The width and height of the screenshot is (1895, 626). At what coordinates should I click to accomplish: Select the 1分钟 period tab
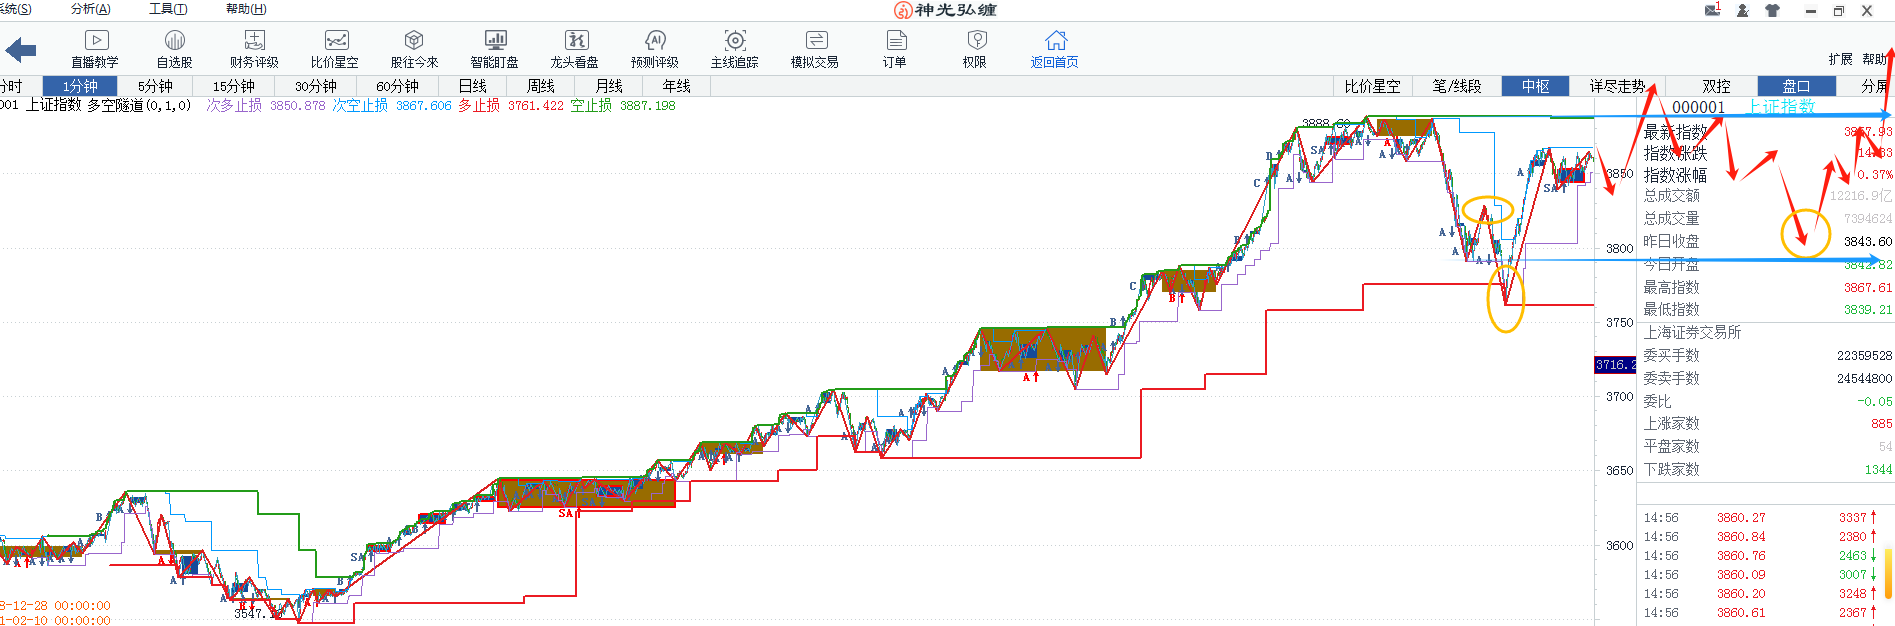(x=80, y=86)
